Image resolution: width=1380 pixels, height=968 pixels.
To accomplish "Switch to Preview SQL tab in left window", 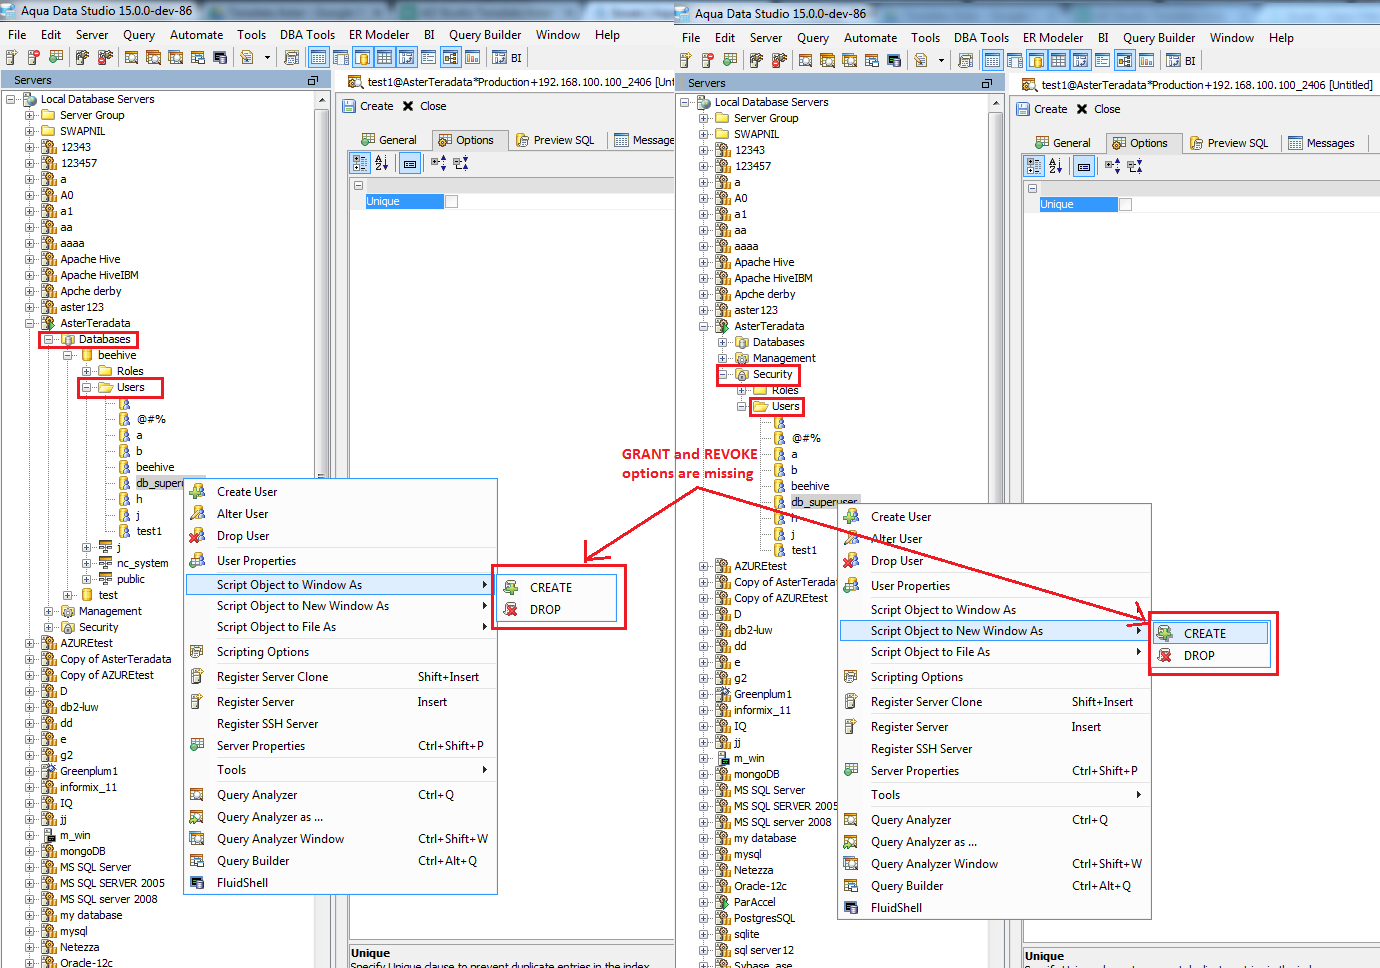I will (x=555, y=140).
